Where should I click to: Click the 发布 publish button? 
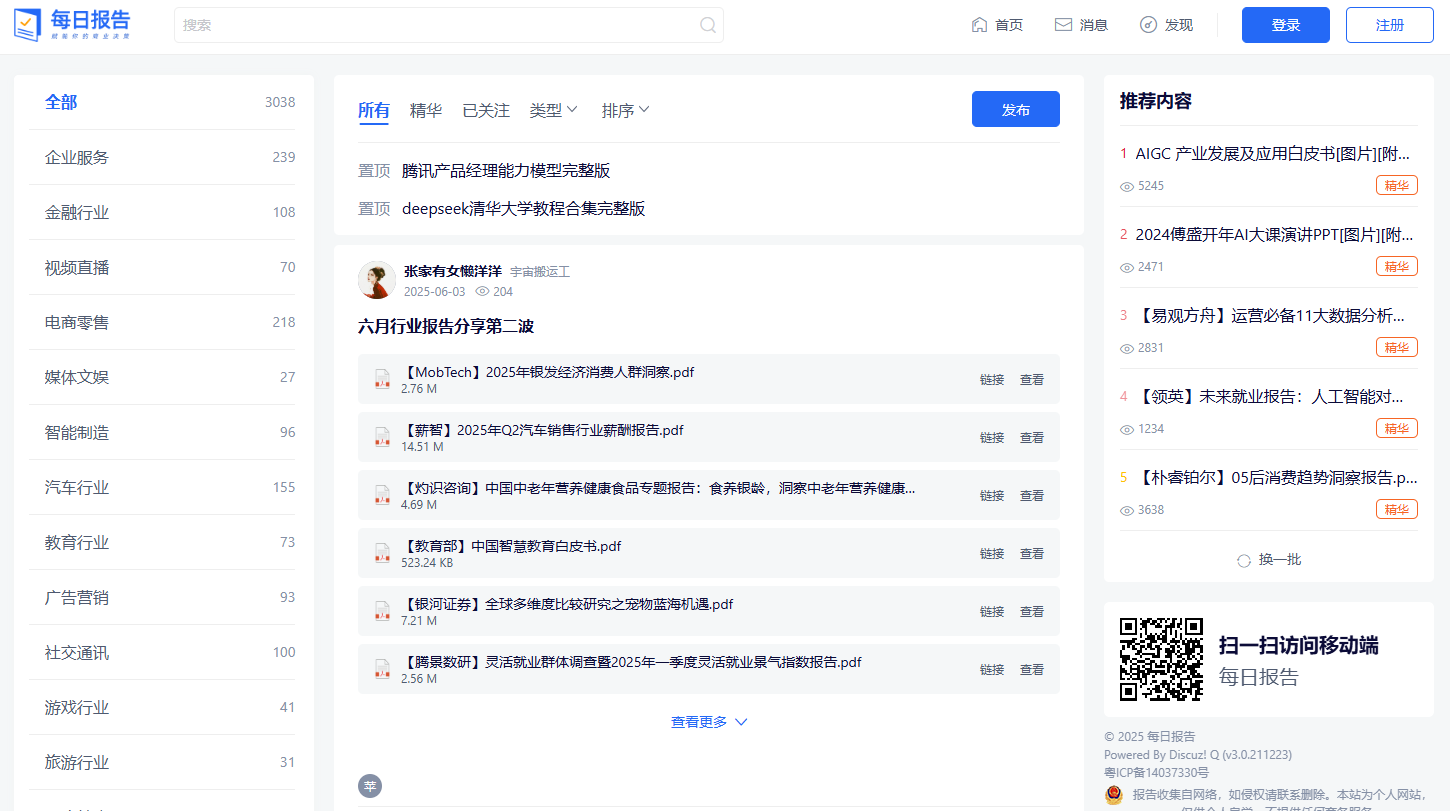pos(1015,110)
